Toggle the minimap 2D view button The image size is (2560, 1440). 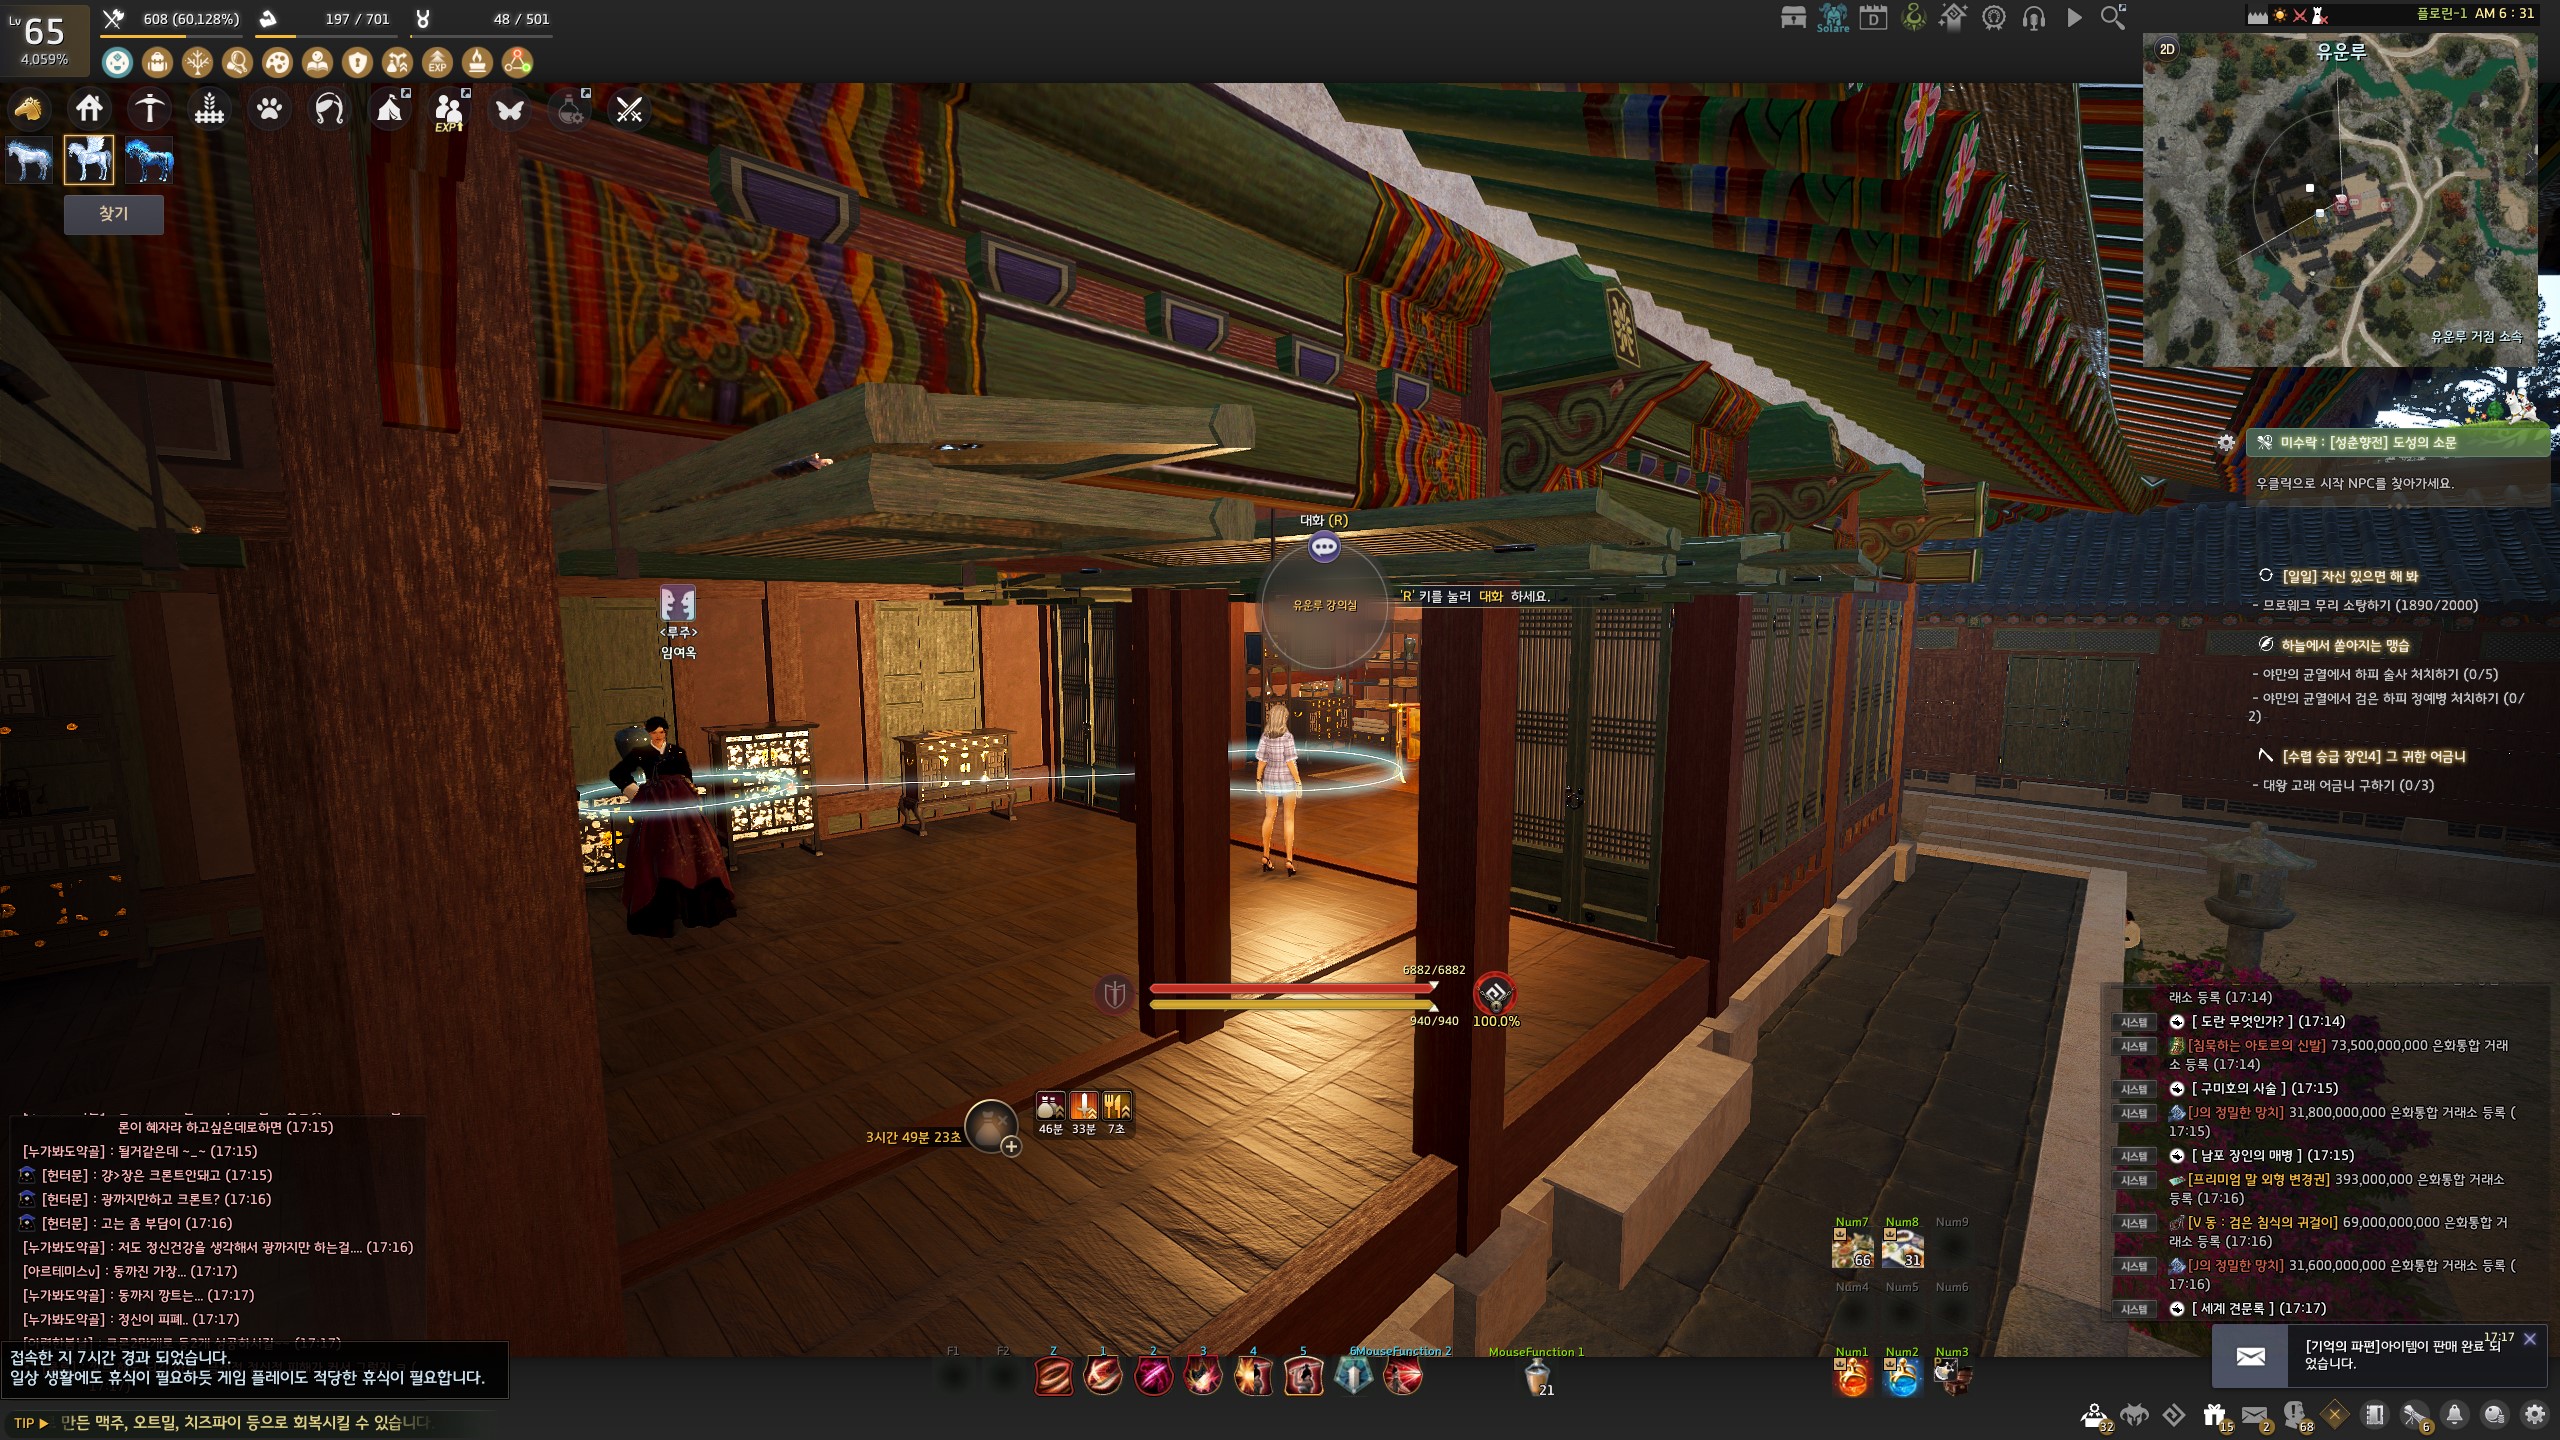coord(2167,49)
